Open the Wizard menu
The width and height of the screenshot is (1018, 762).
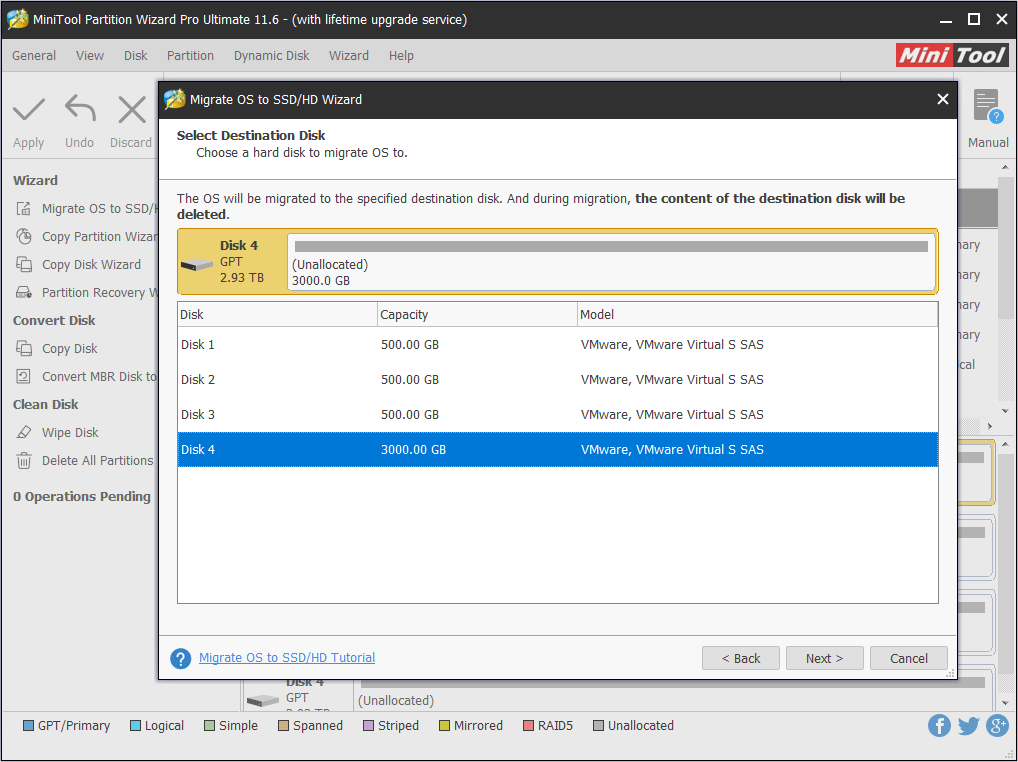pos(349,56)
